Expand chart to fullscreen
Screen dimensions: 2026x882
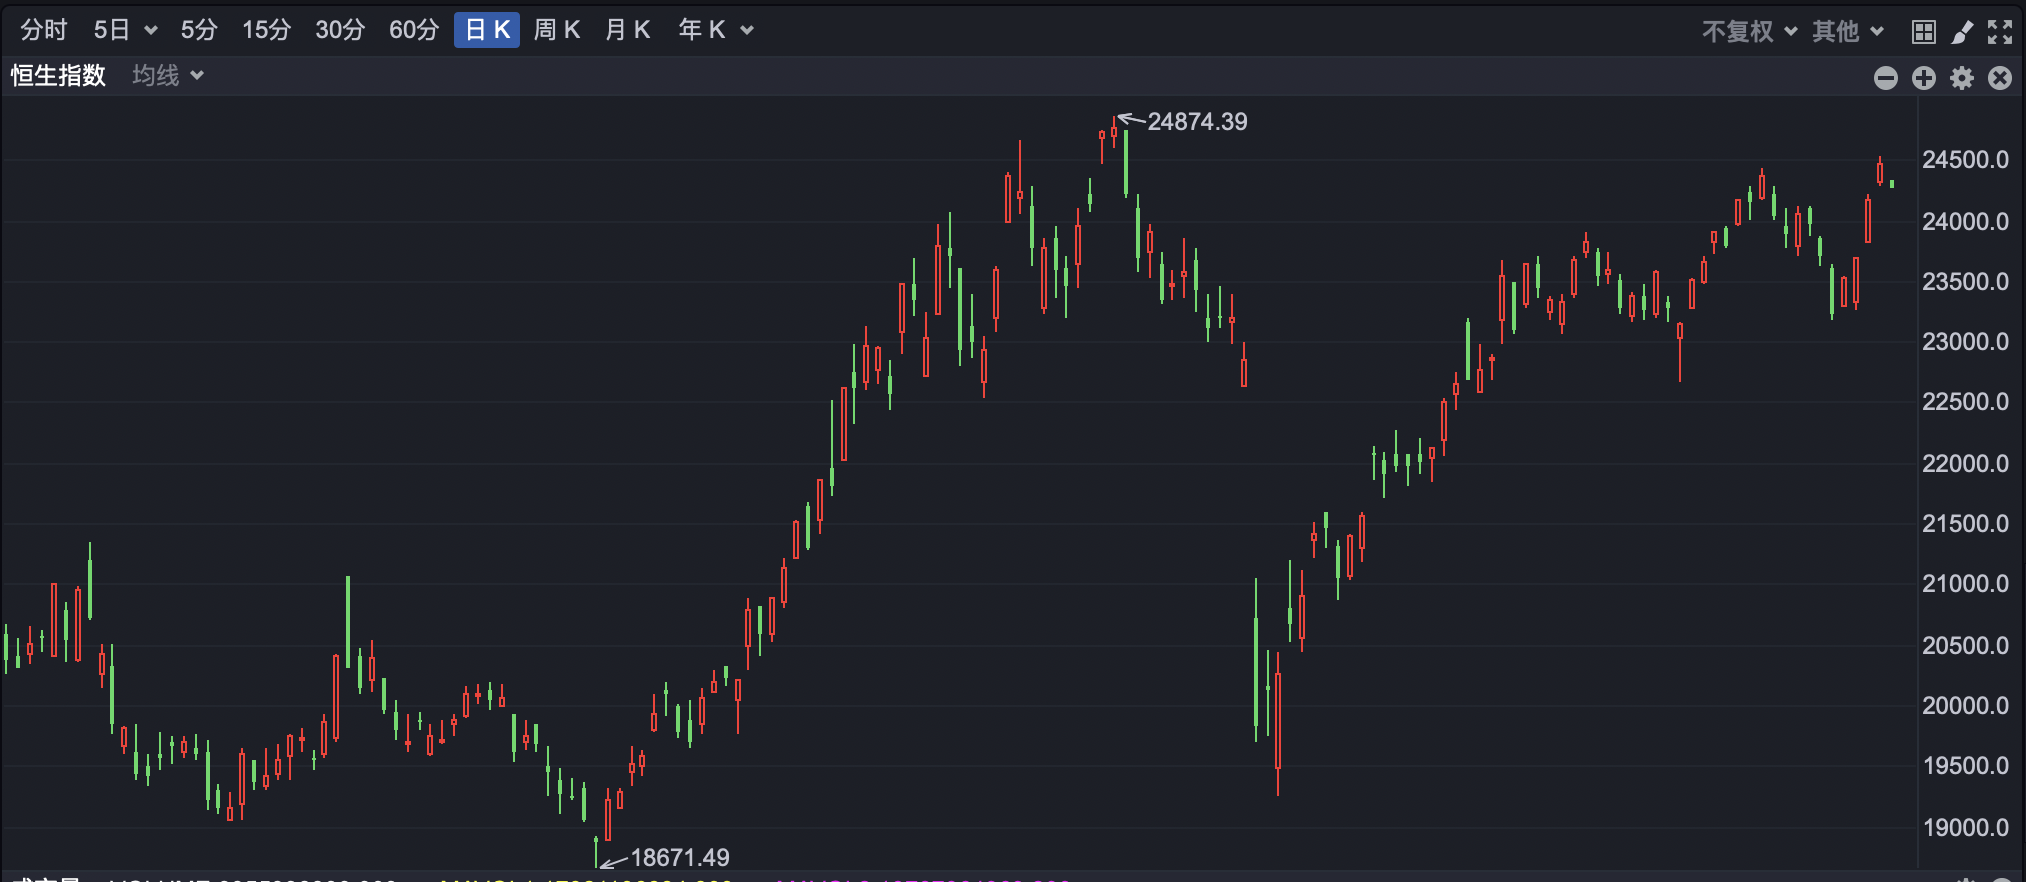coord(2000,32)
